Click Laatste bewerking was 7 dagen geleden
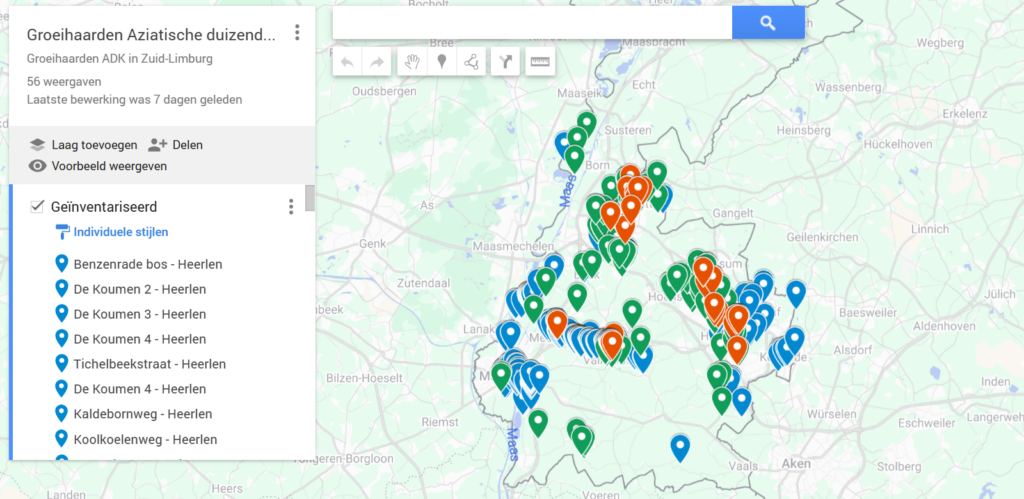1024x499 pixels. pos(135,100)
